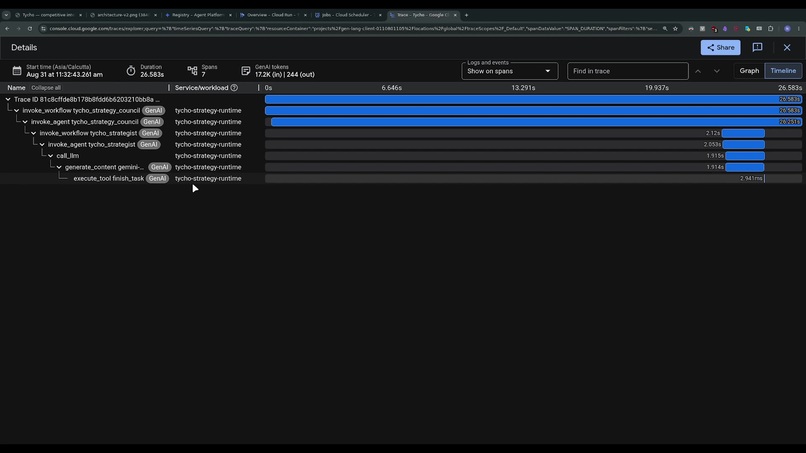
Task: Click the Service/workload column header
Action: tap(202, 88)
